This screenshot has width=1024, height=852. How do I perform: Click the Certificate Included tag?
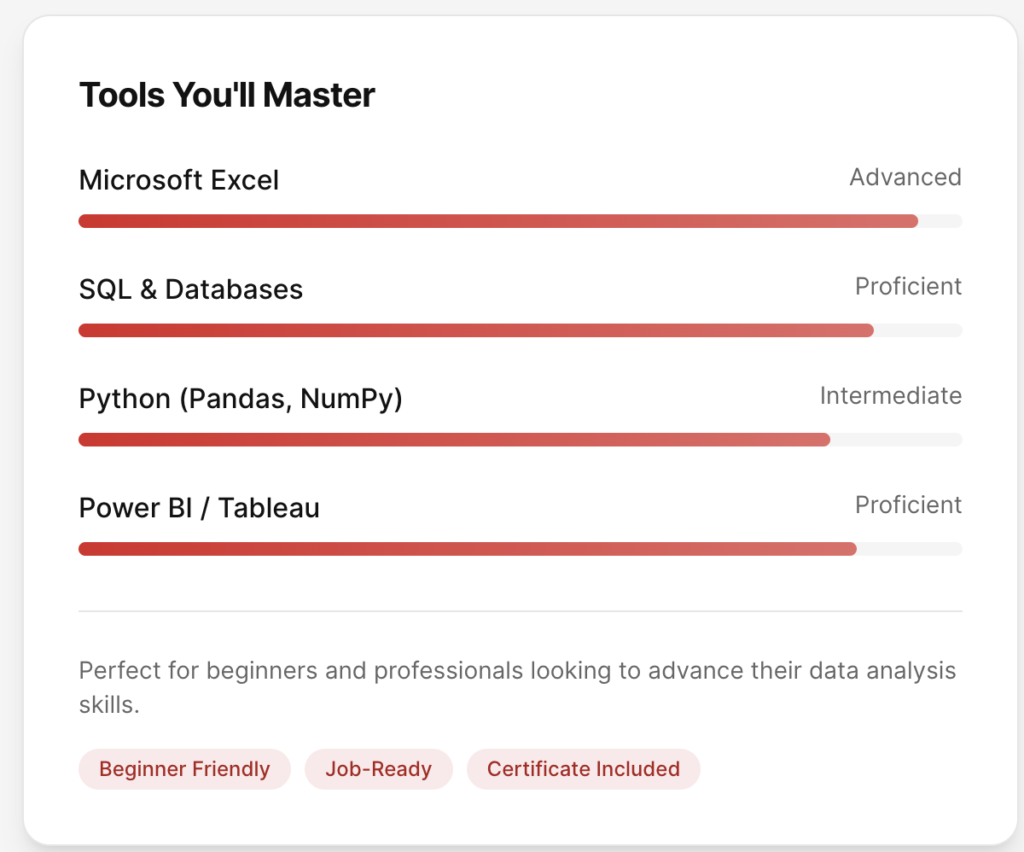pyautogui.click(x=583, y=769)
